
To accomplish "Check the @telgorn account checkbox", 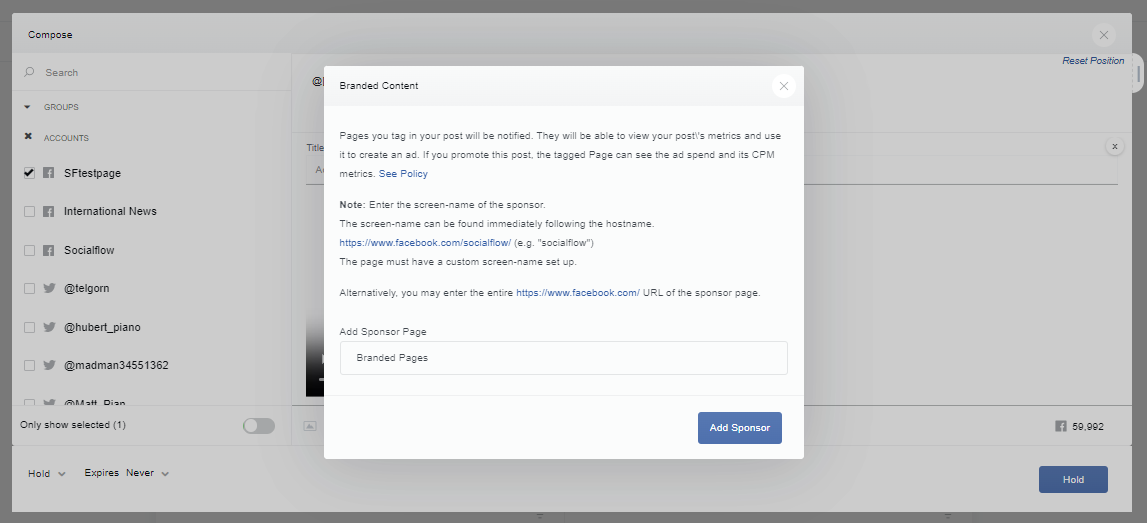I will (29, 288).
